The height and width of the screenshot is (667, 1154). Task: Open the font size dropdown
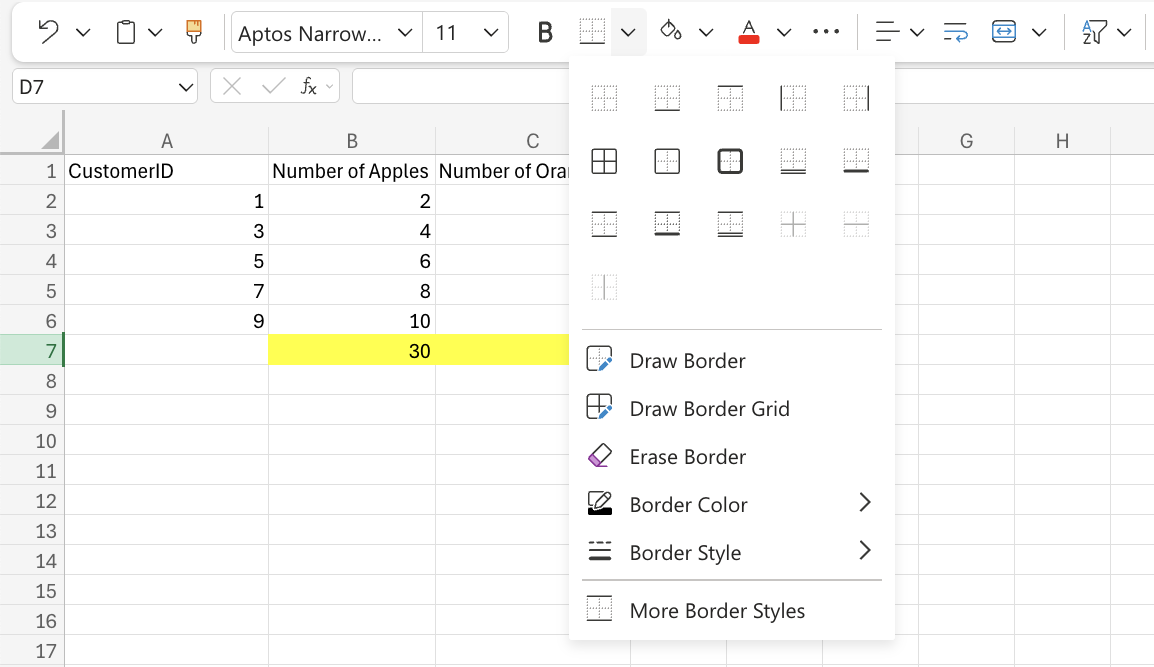coord(491,31)
